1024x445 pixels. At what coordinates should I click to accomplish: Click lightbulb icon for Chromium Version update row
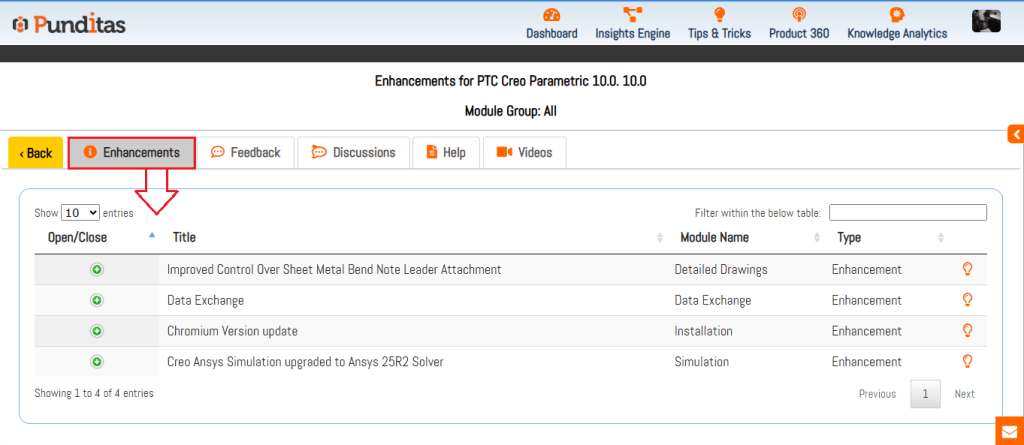coord(967,331)
